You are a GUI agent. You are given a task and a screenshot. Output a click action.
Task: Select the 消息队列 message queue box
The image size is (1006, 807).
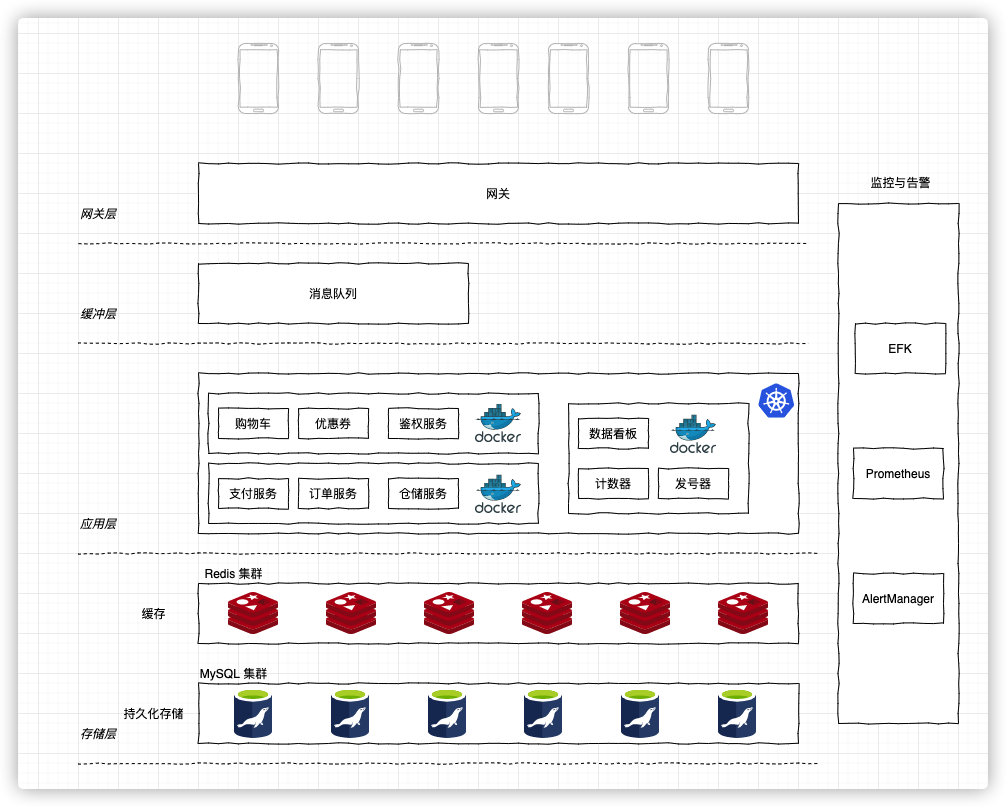point(333,293)
